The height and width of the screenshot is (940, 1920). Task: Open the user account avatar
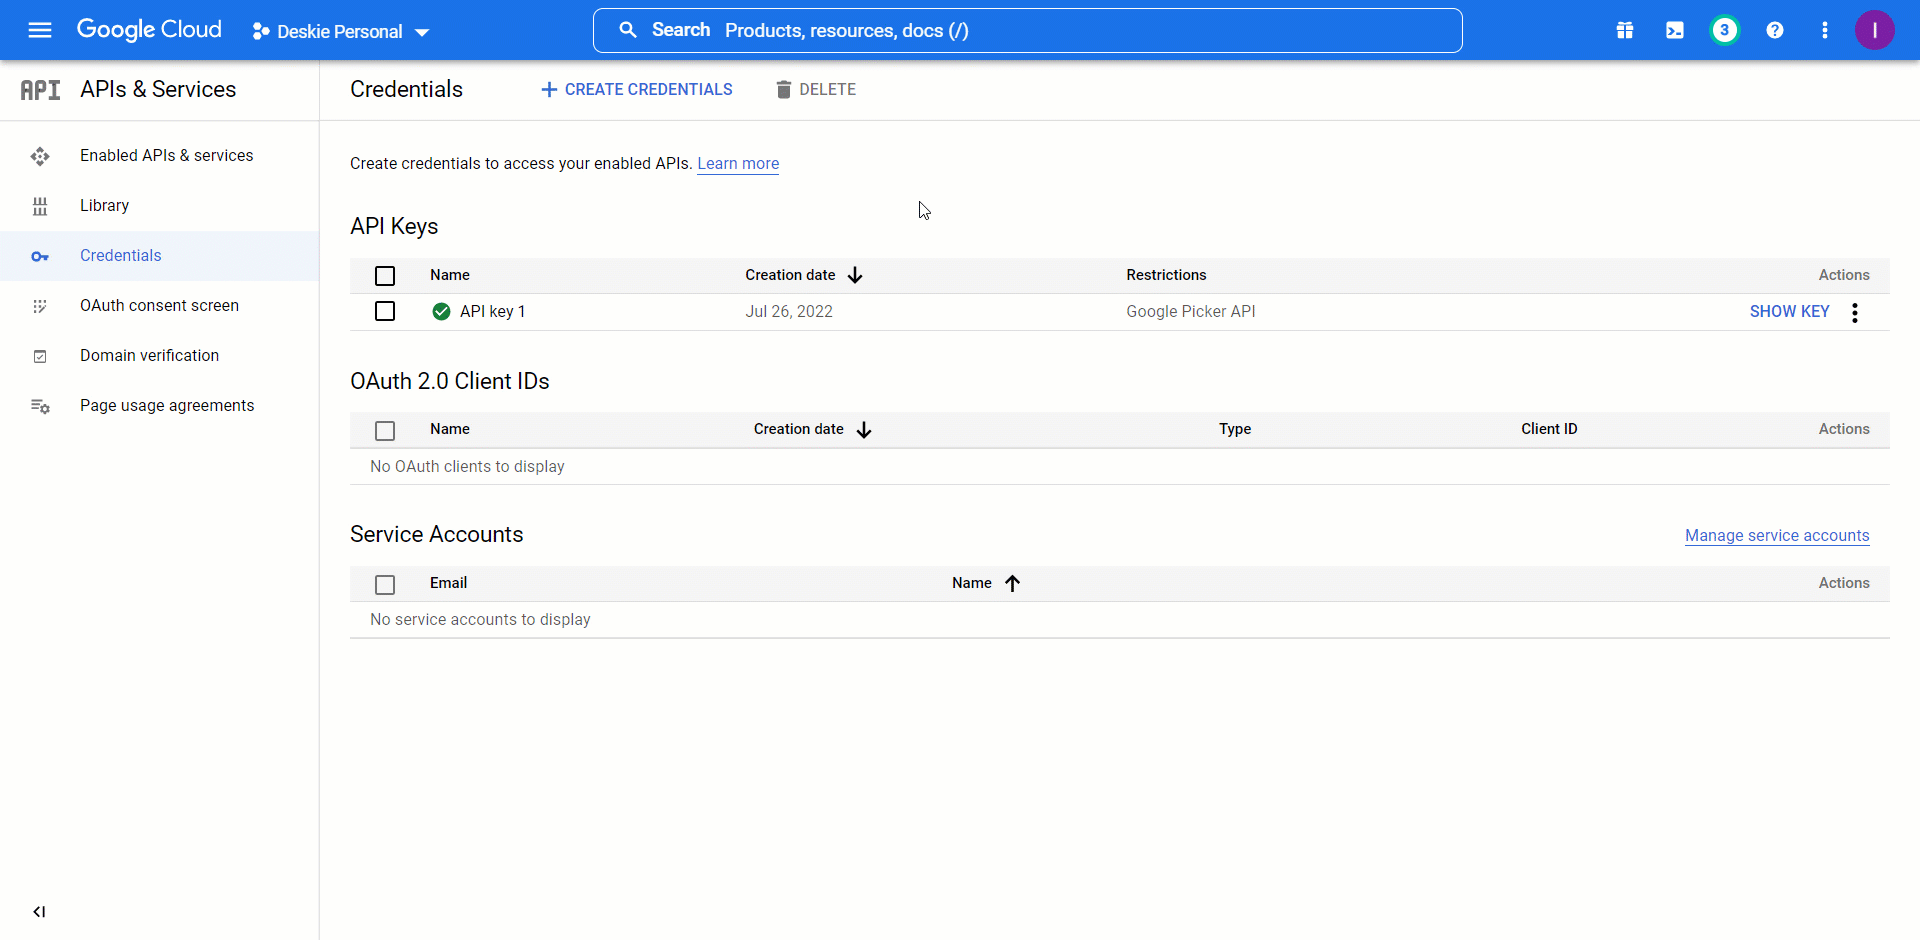(1875, 30)
